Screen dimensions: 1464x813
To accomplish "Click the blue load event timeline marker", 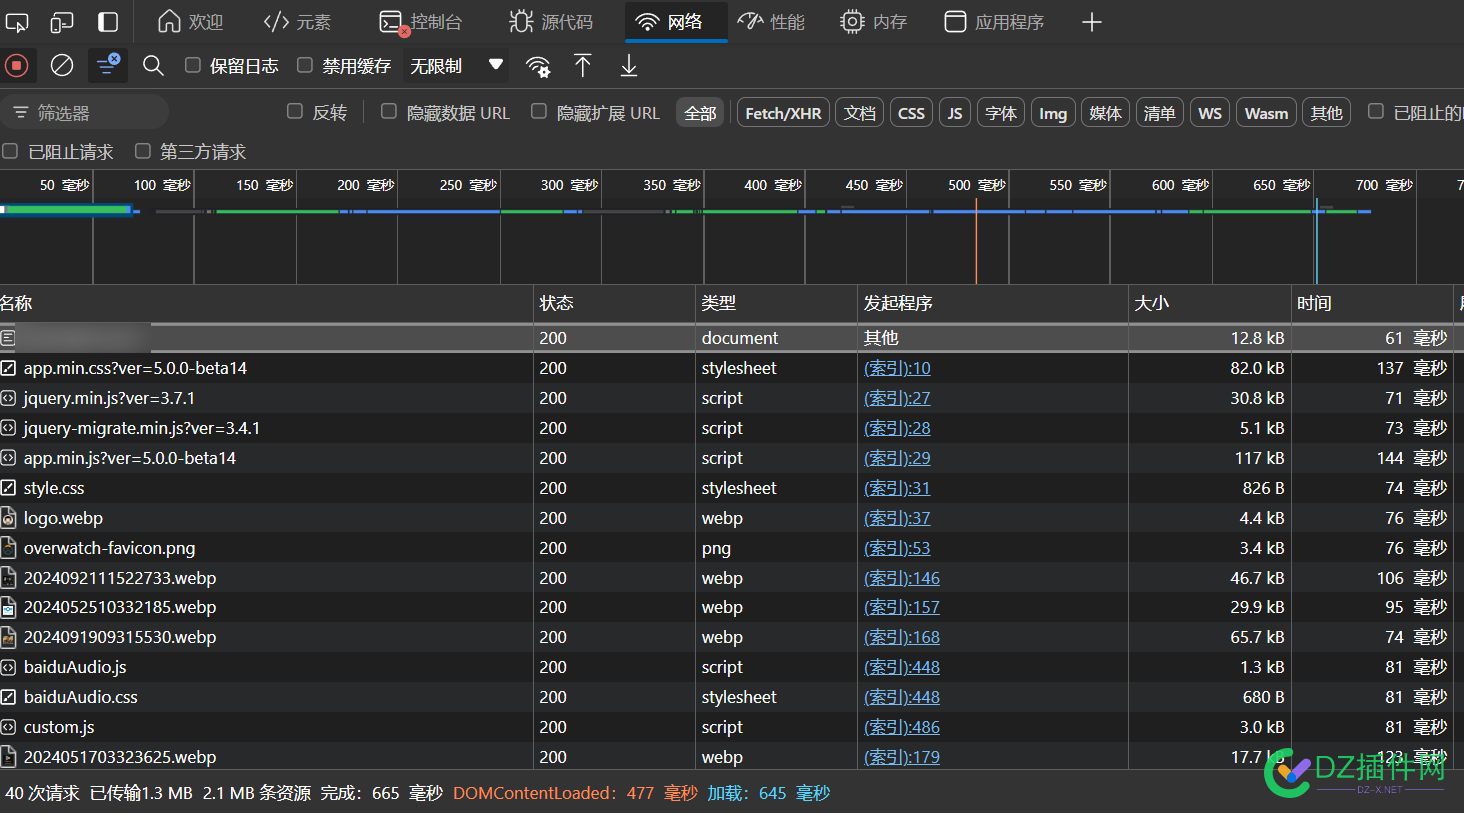I will (1316, 241).
